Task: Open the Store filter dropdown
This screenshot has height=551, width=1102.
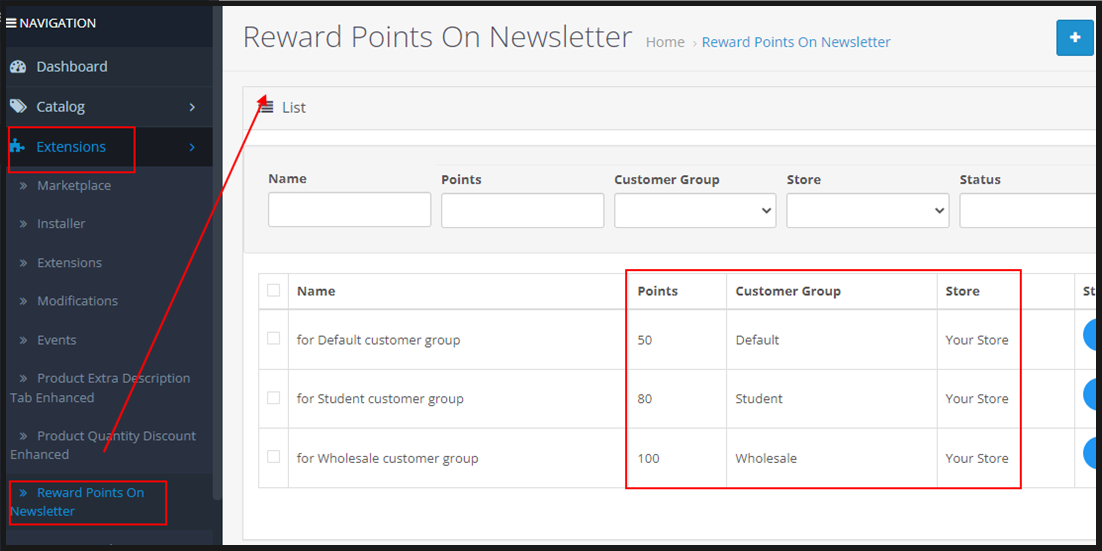Action: coord(867,210)
